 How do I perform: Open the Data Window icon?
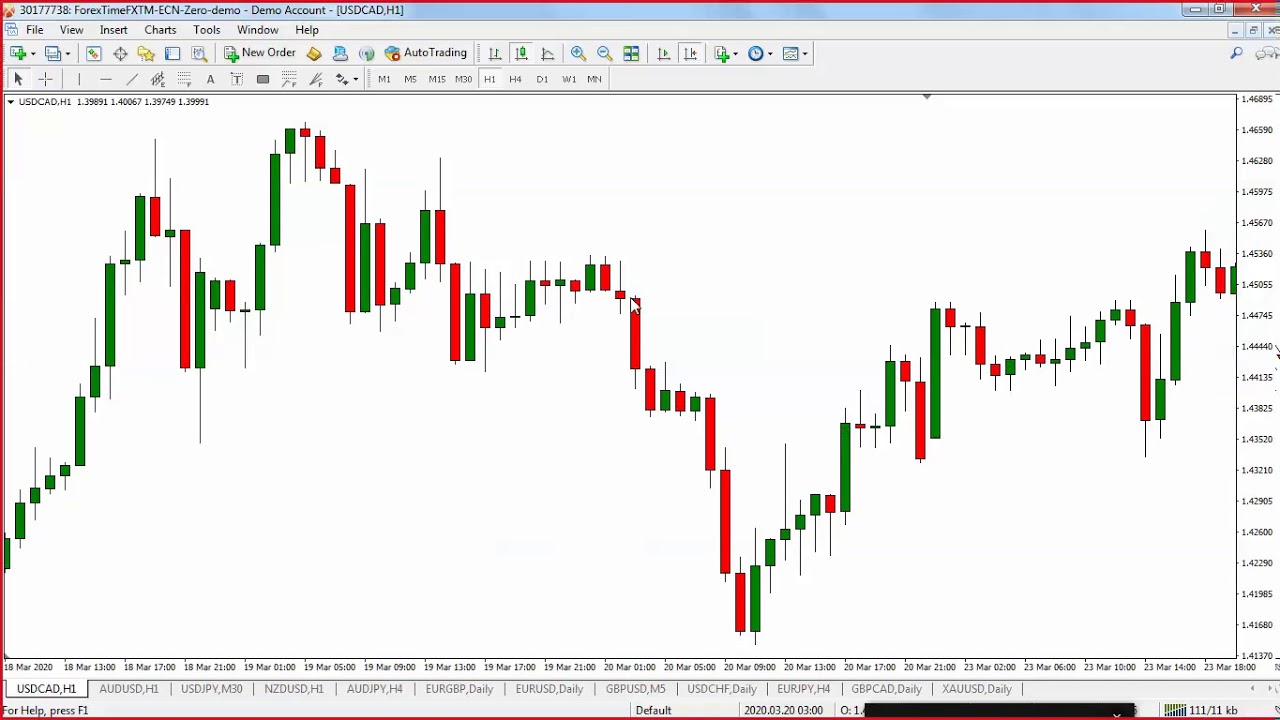(x=120, y=53)
